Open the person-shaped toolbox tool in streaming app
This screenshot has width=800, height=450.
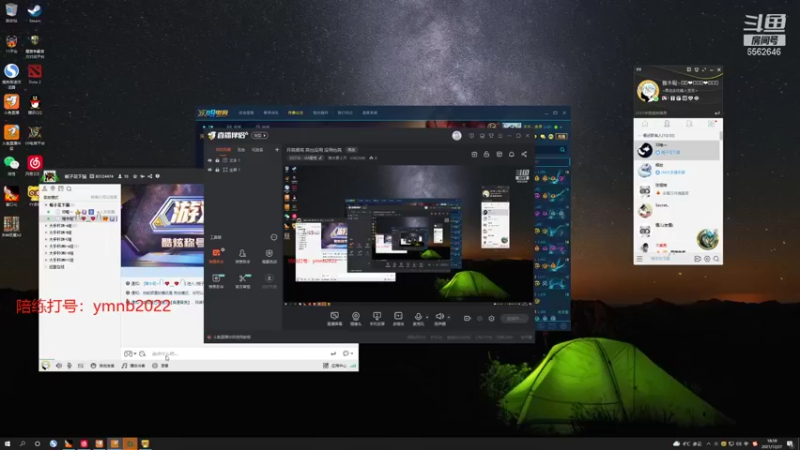tap(242, 256)
